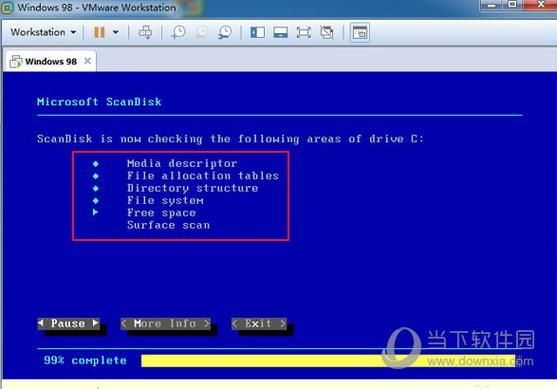Minimize the VMware Workstation window
The width and height of the screenshot is (557, 389).
click(x=492, y=5)
